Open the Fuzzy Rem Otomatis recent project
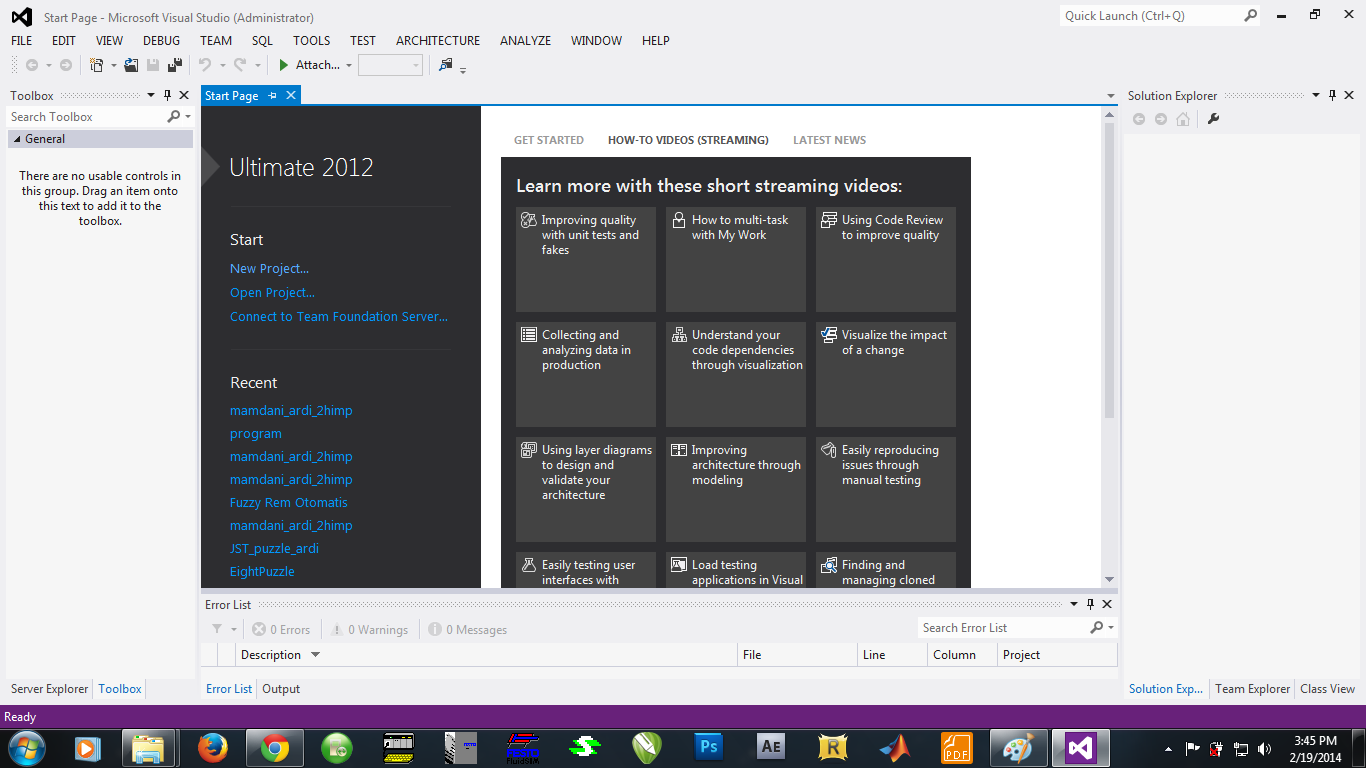1366x768 pixels. [x=288, y=502]
